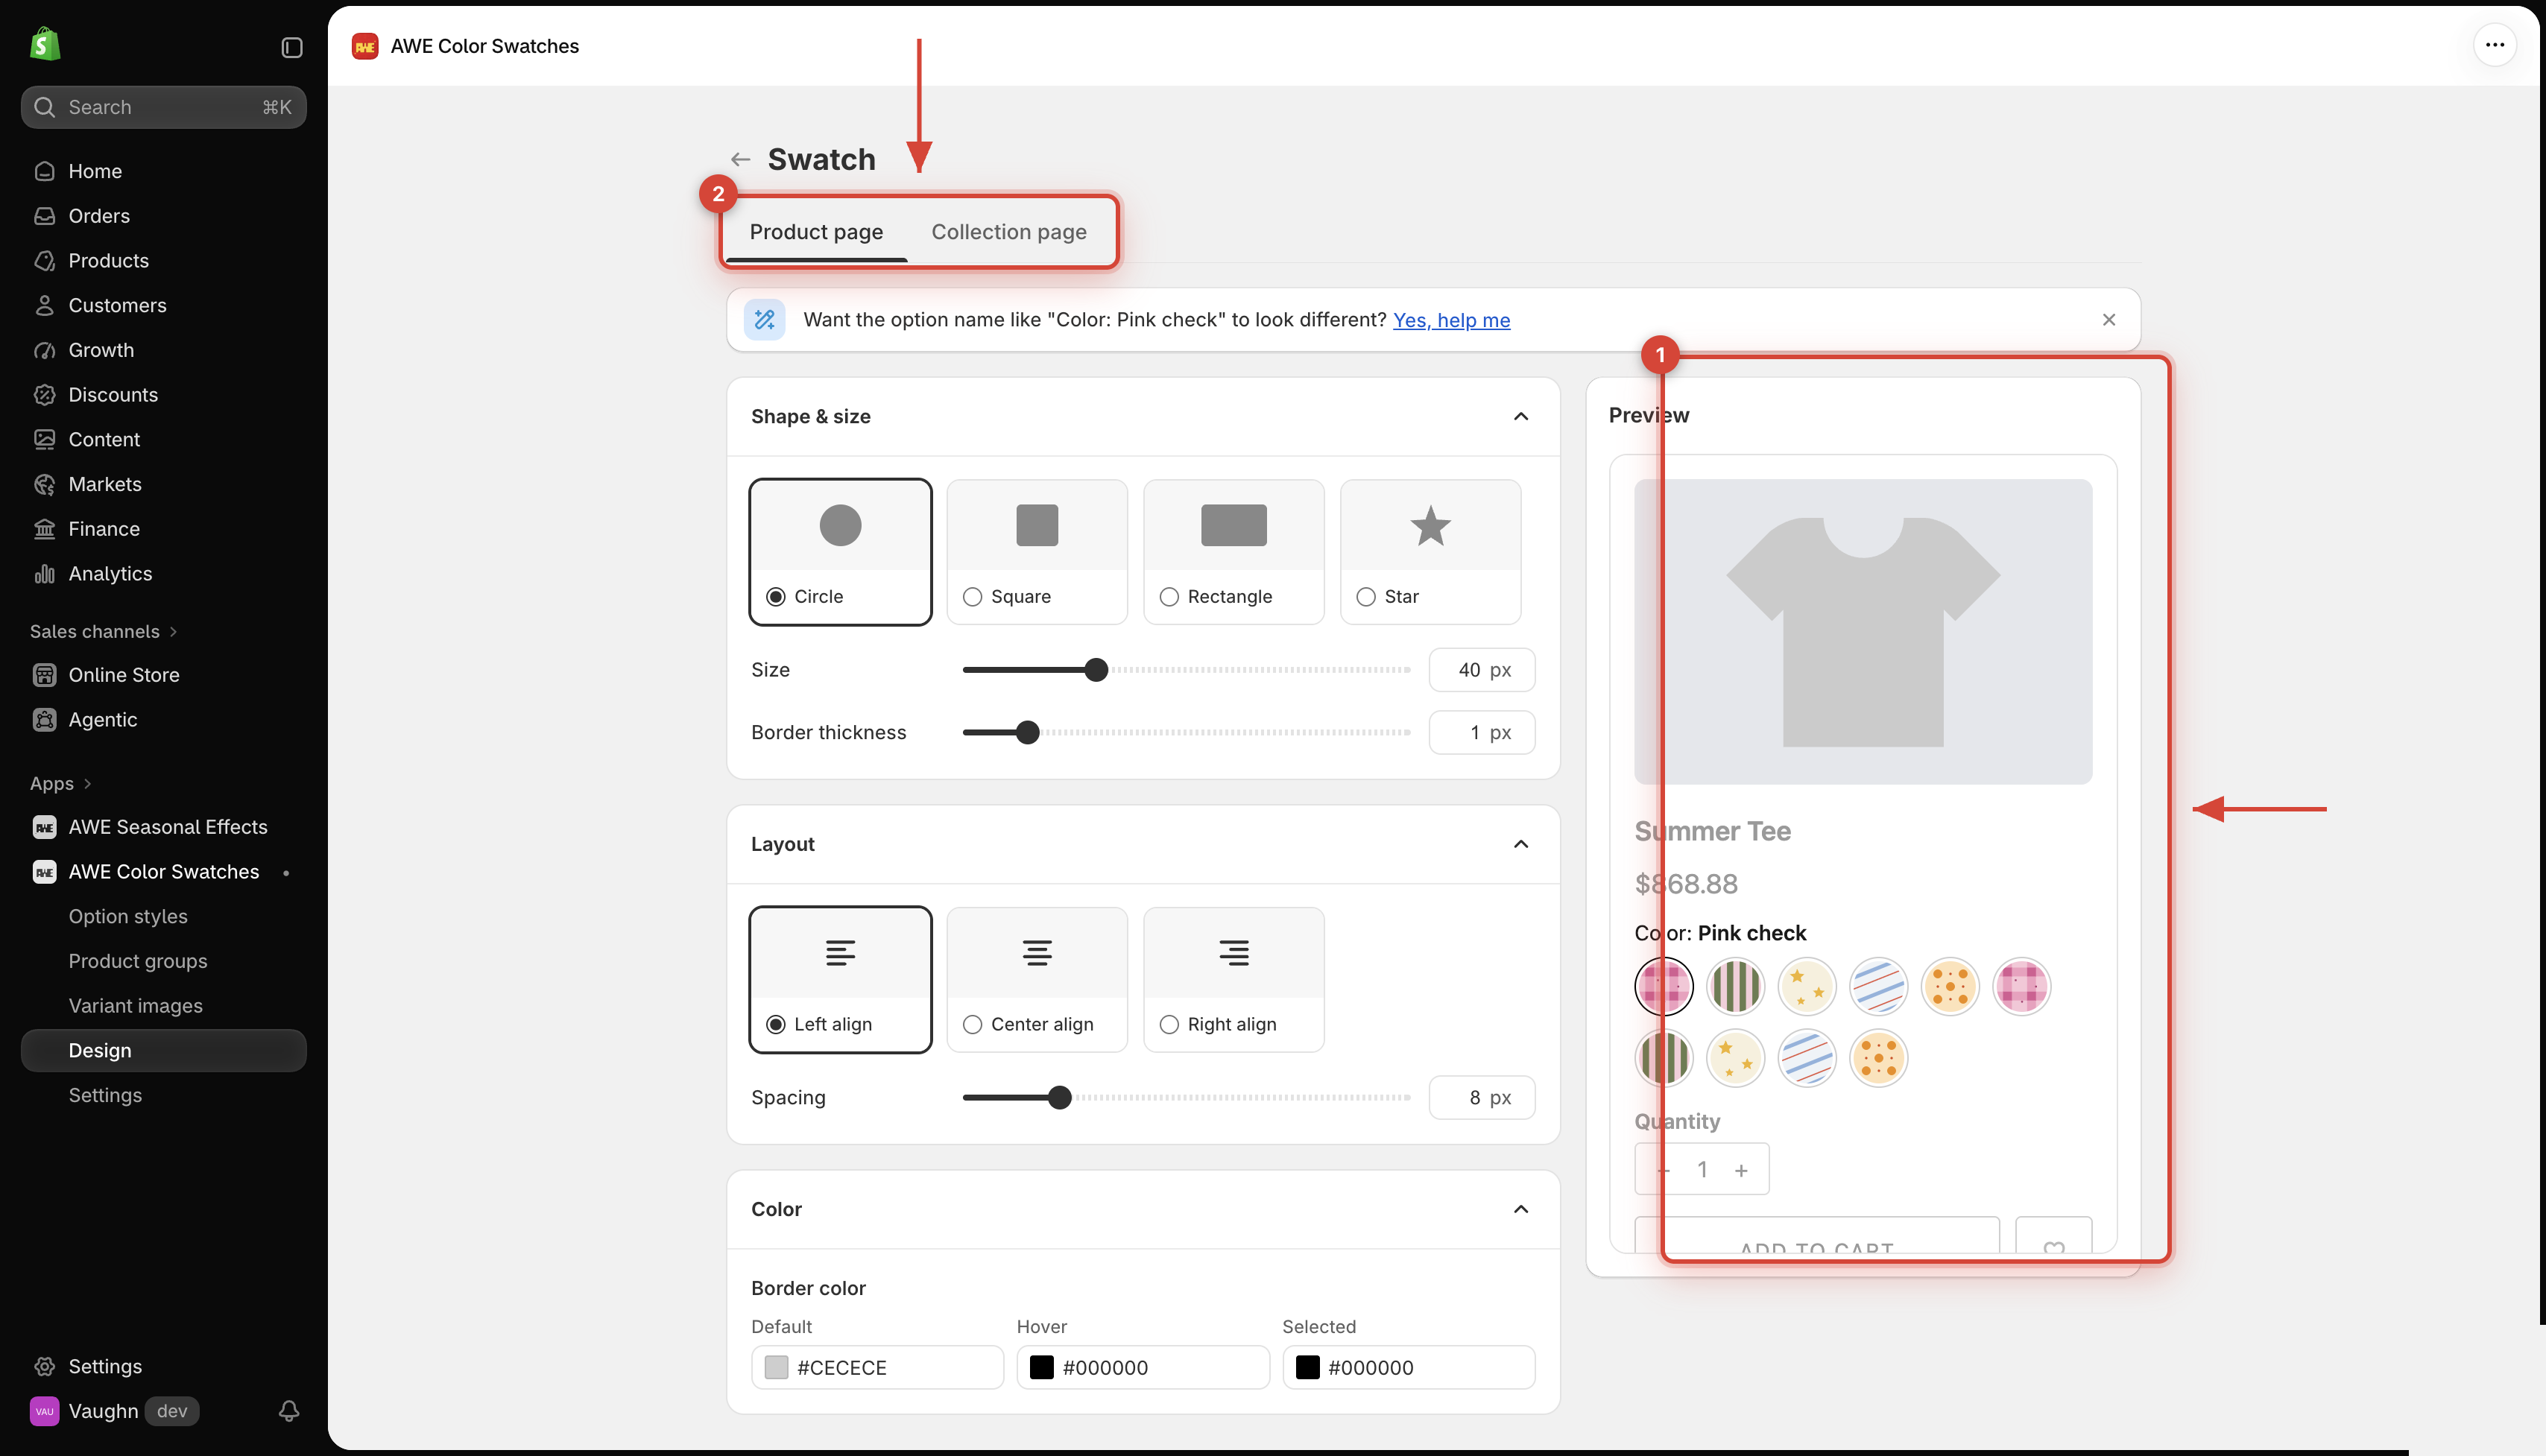Click the Border thickness slider handle
The height and width of the screenshot is (1456, 2546).
point(1027,733)
